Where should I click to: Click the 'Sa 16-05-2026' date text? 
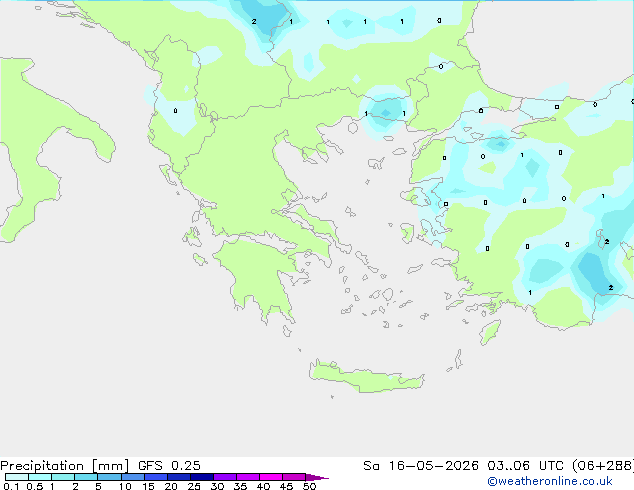tap(421, 466)
